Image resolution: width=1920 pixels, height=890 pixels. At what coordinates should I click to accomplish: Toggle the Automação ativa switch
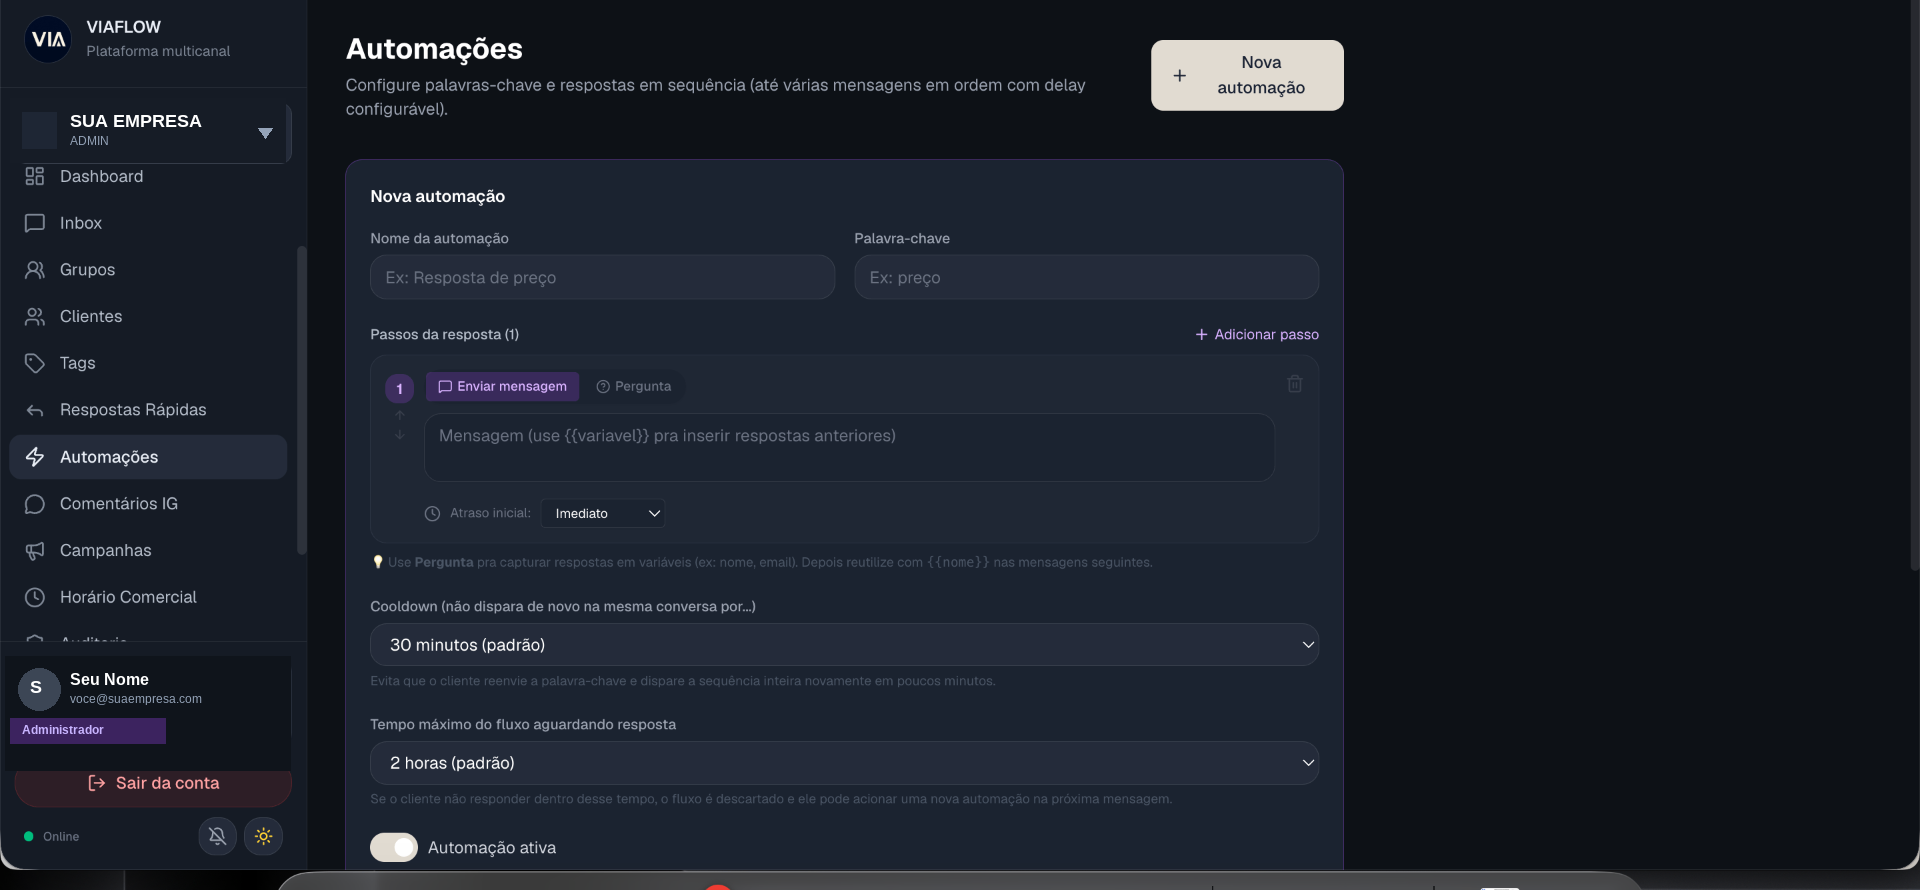(x=394, y=847)
